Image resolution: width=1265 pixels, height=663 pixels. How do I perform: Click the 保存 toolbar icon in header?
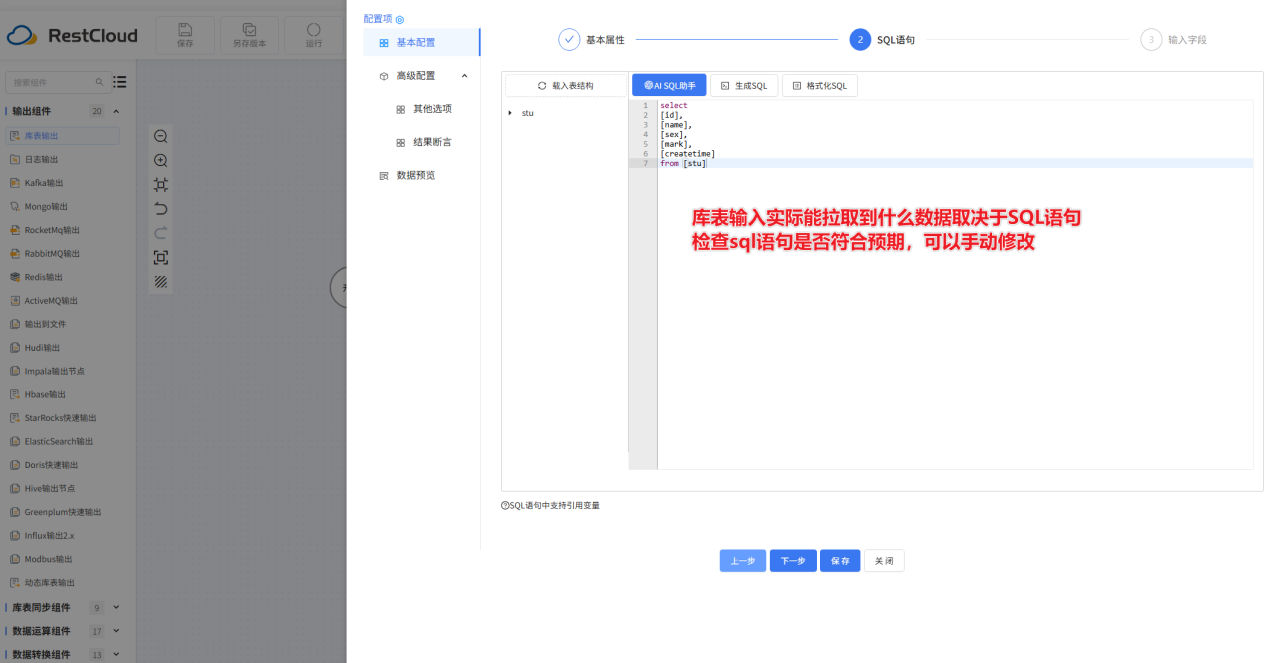coord(185,35)
